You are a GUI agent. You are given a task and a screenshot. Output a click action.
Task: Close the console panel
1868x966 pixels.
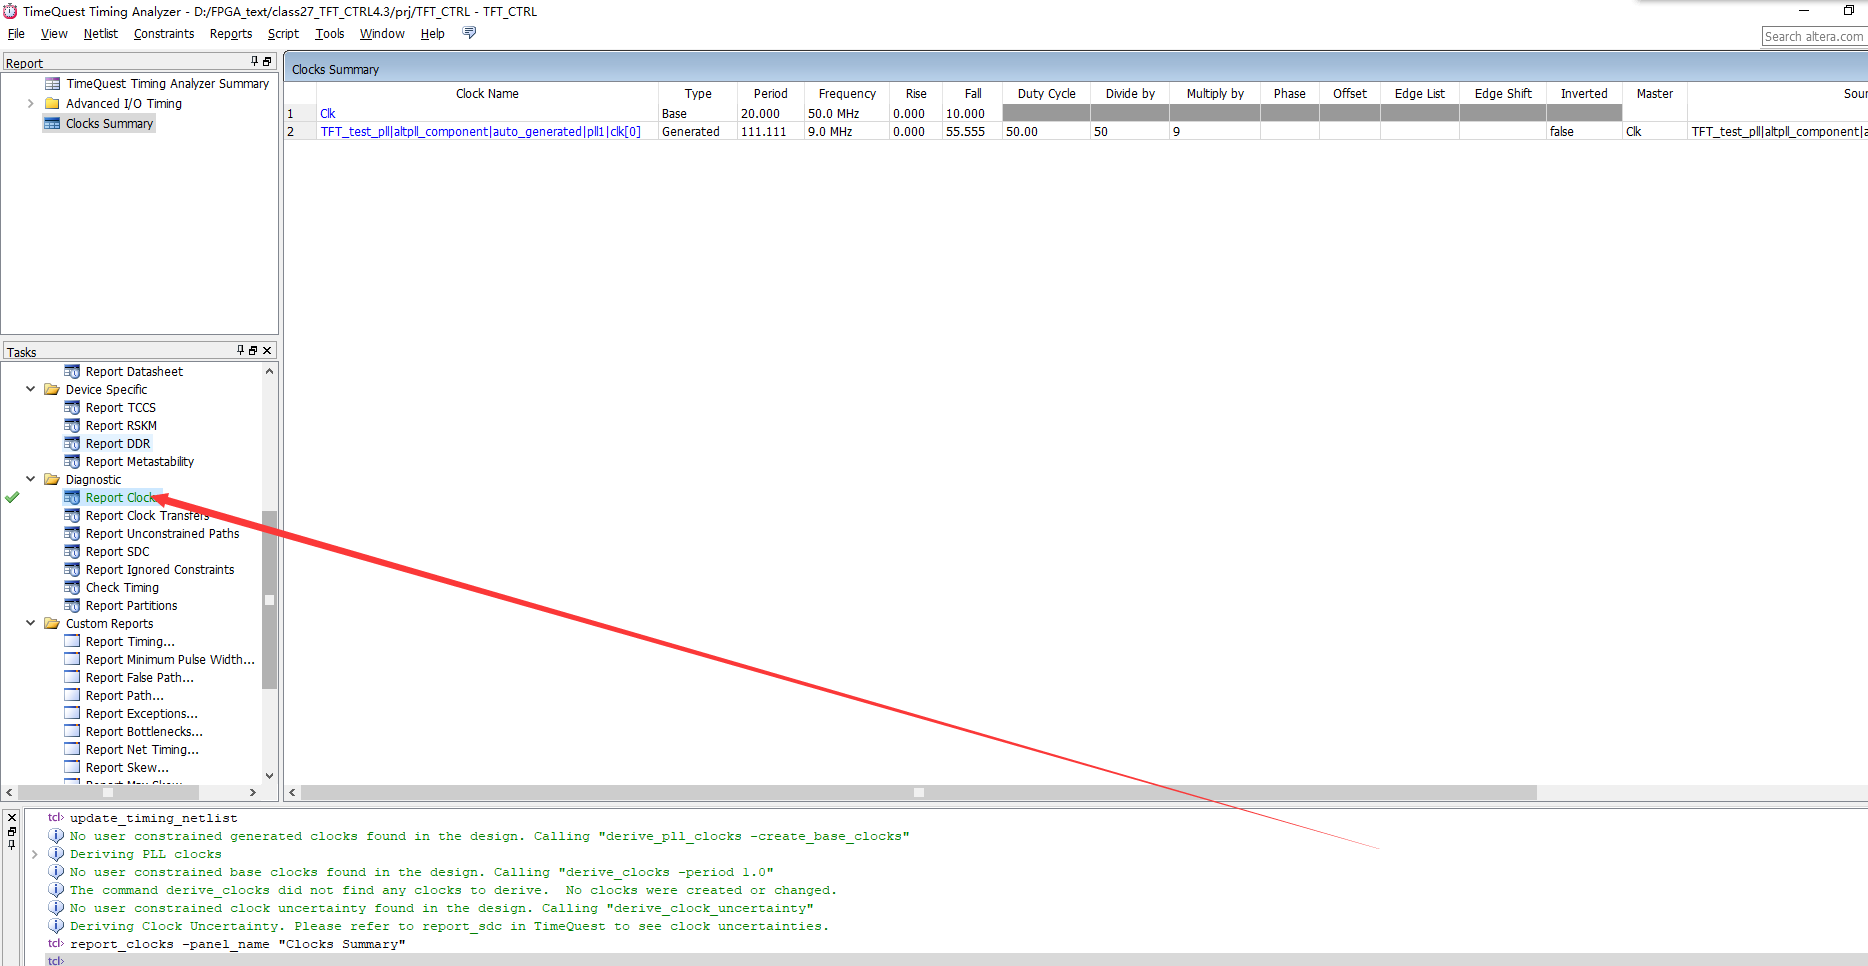tap(12, 818)
